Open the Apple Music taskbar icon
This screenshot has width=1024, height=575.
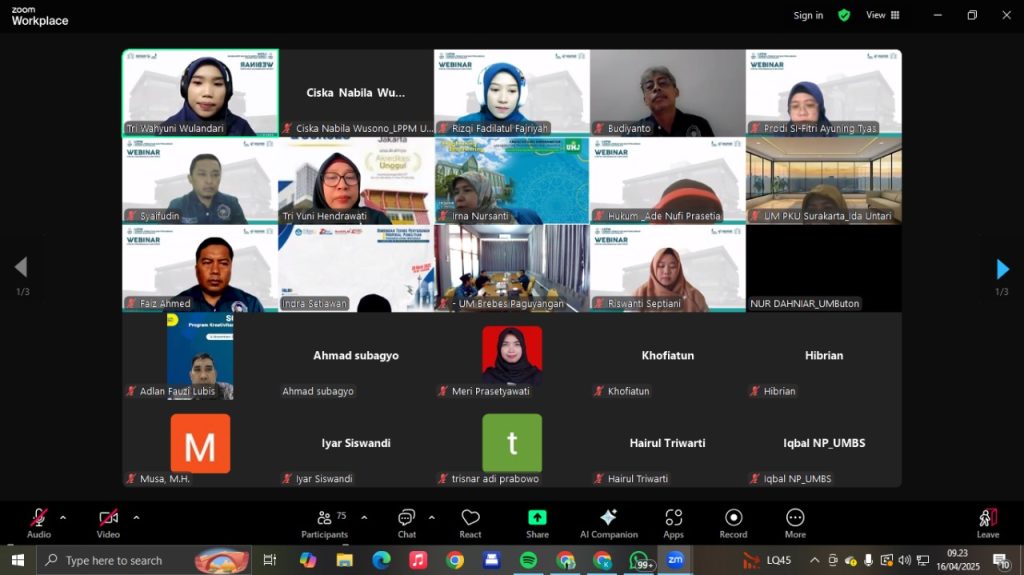click(418, 560)
